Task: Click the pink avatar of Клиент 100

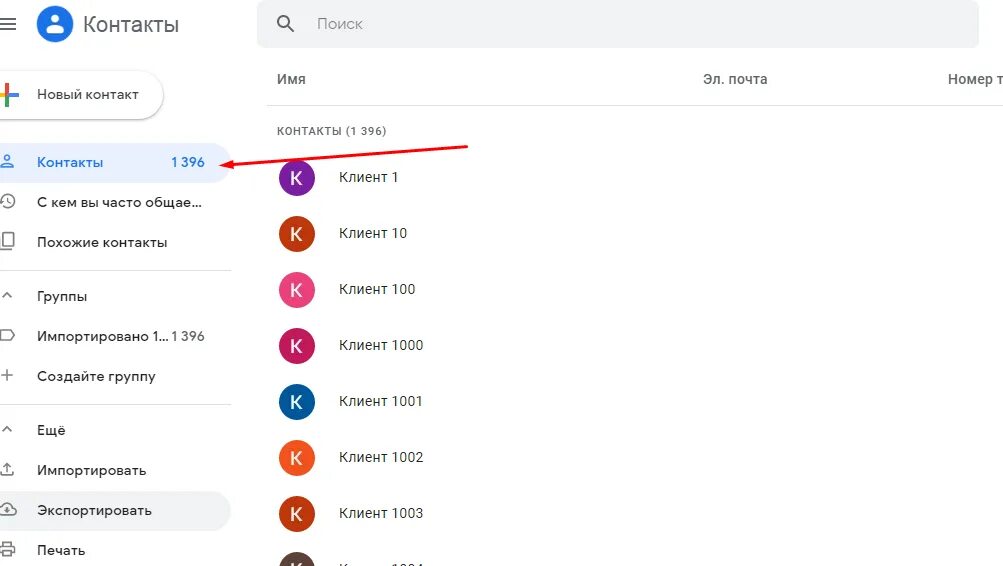Action: click(x=297, y=290)
